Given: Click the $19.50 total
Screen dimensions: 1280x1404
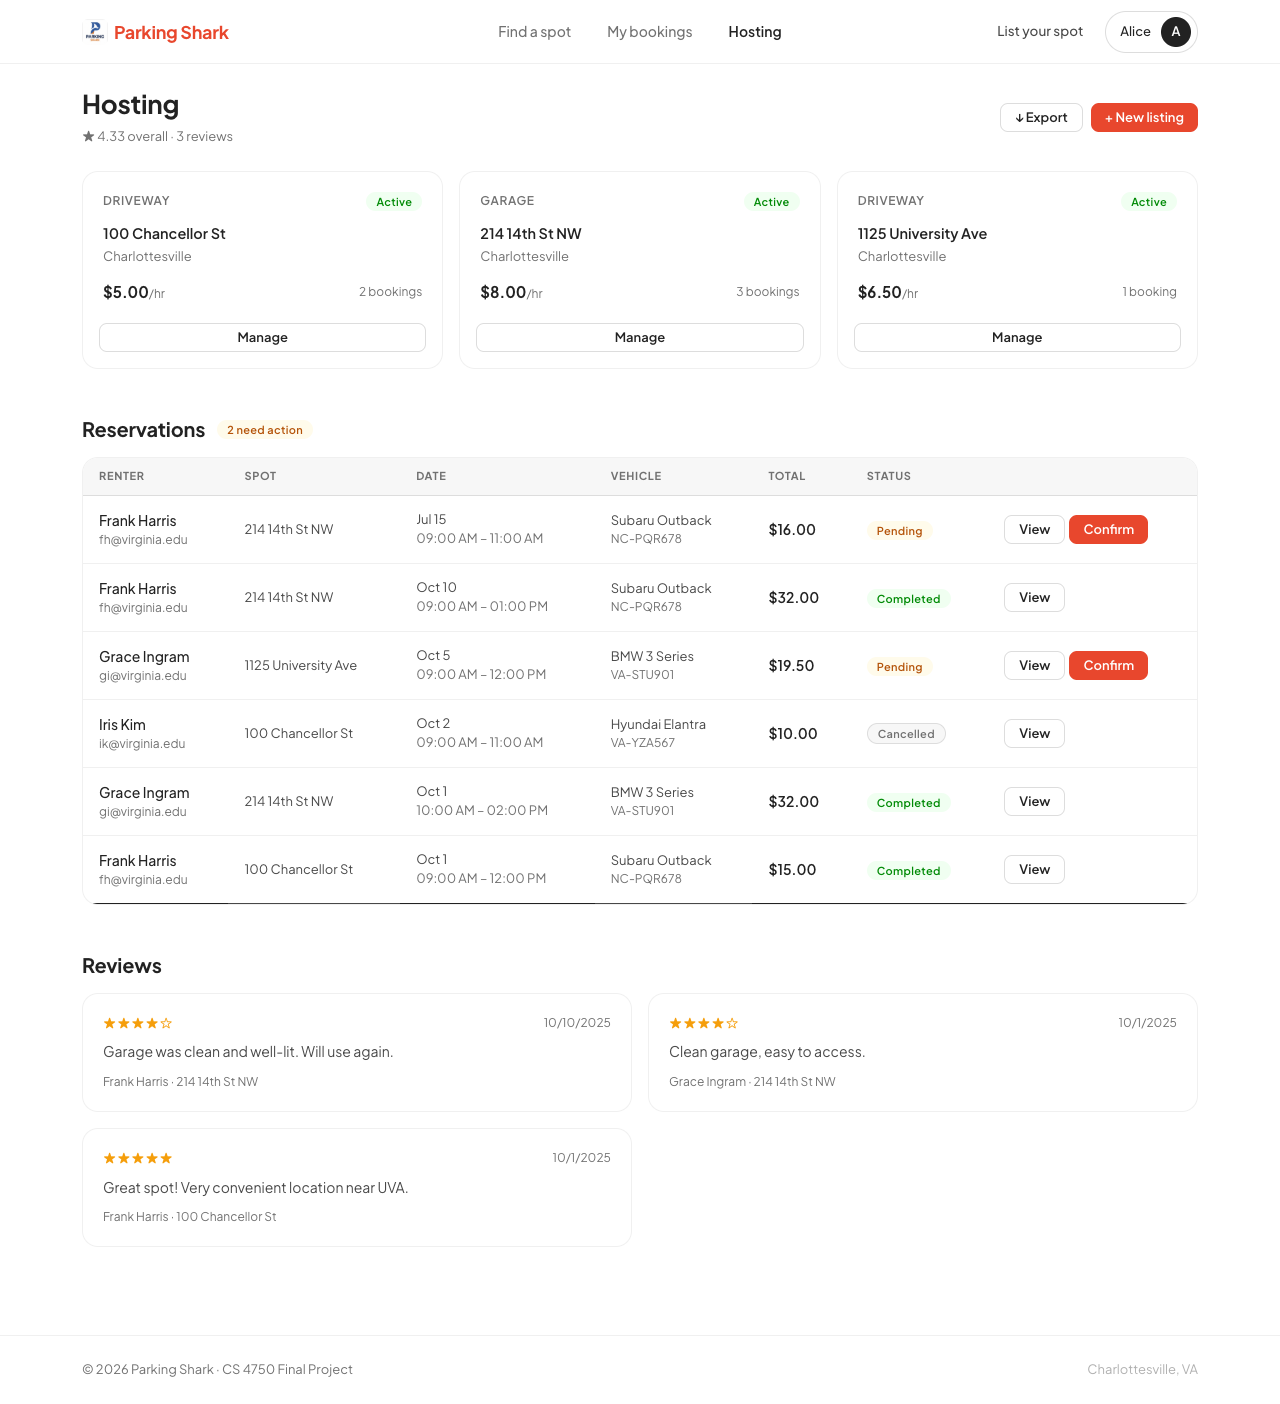Looking at the screenshot, I should tap(791, 665).
